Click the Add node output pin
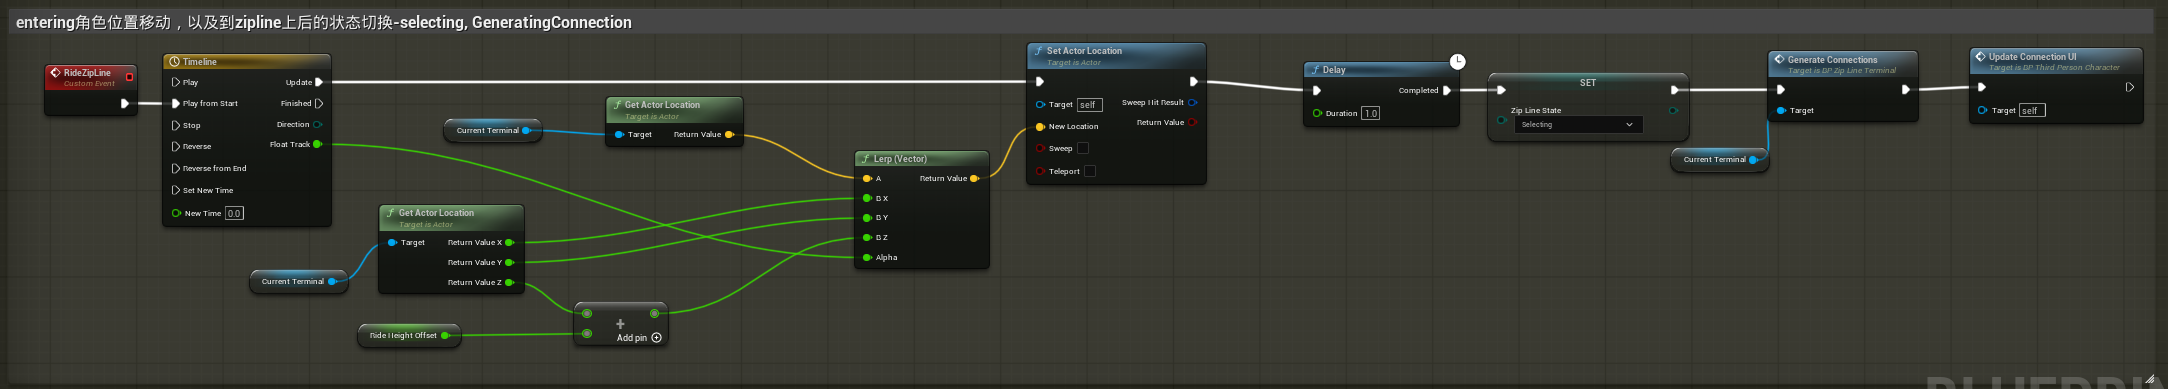 coord(654,314)
